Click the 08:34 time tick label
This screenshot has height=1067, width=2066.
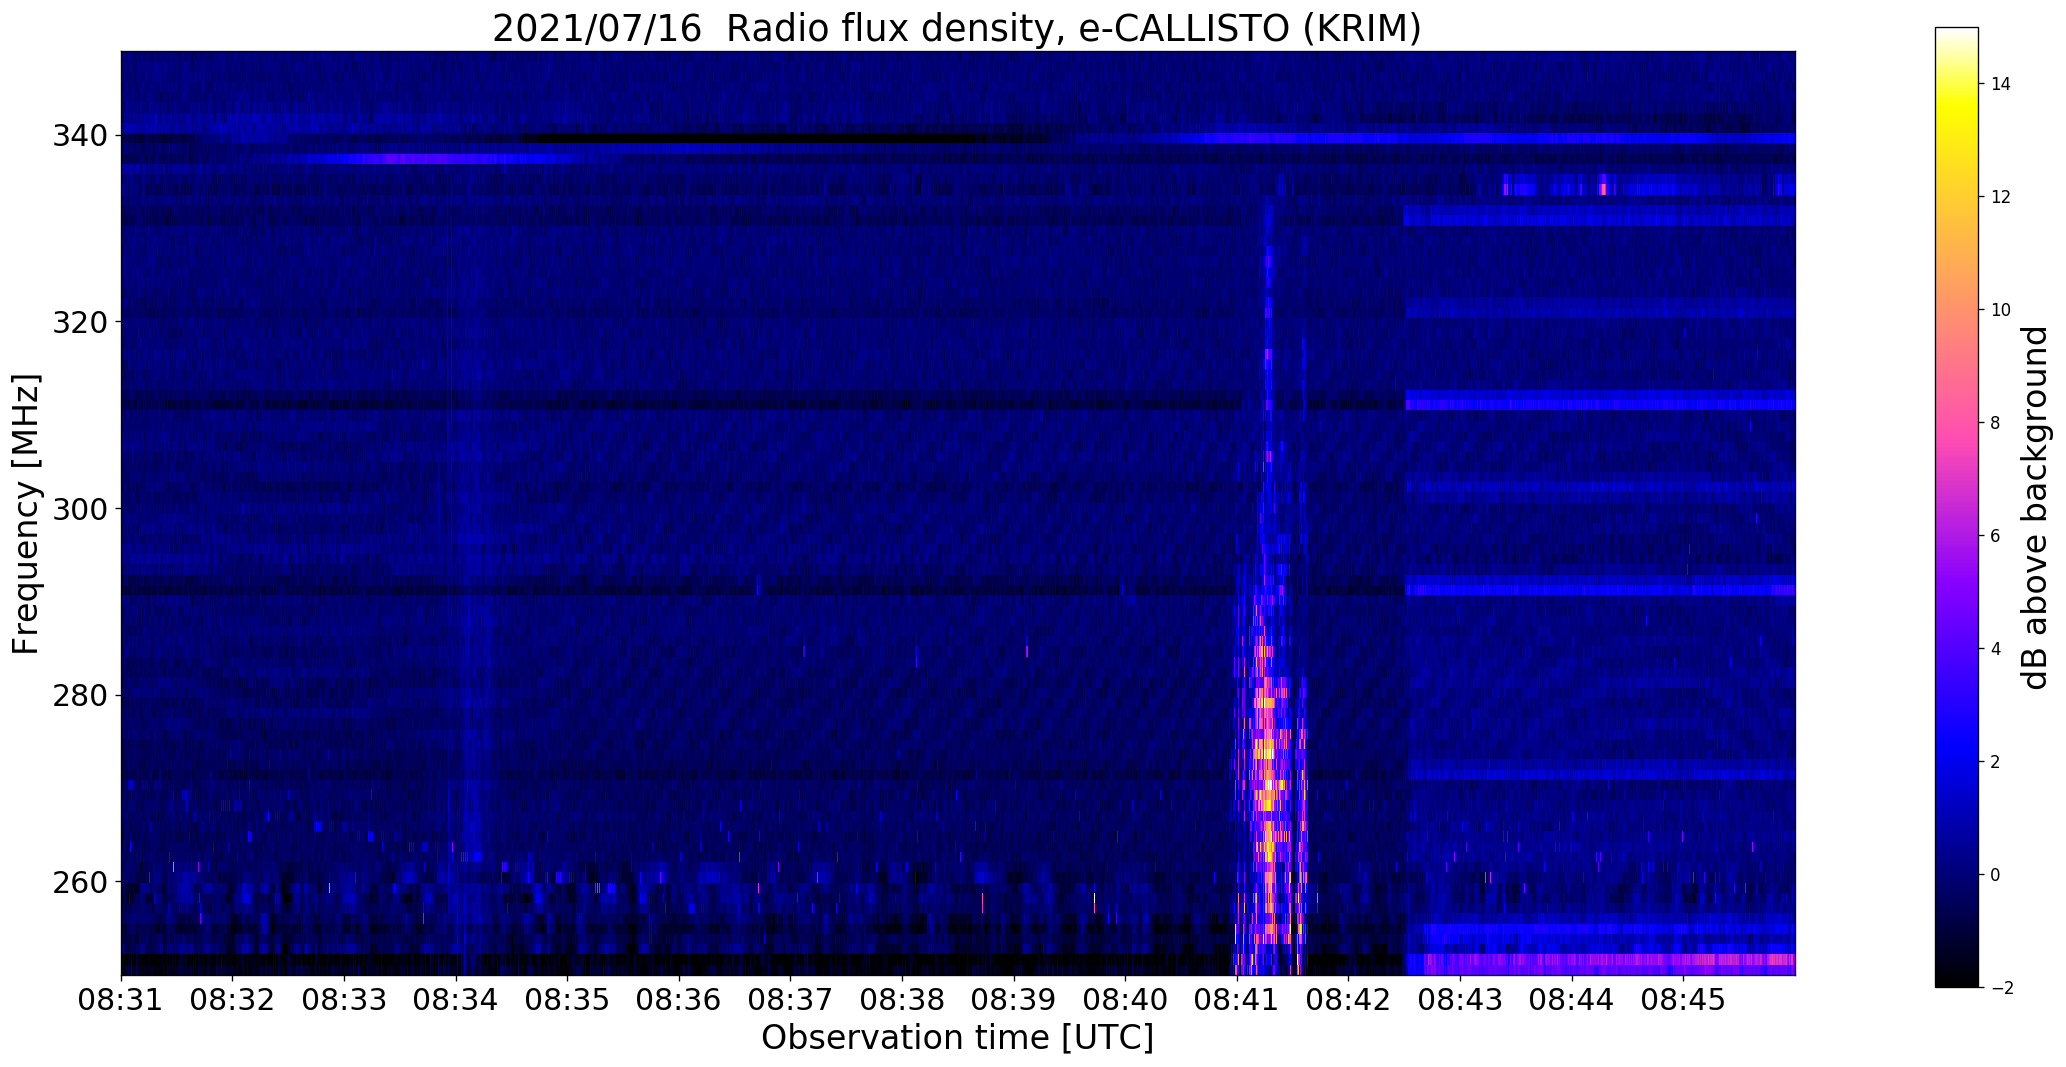click(x=456, y=999)
